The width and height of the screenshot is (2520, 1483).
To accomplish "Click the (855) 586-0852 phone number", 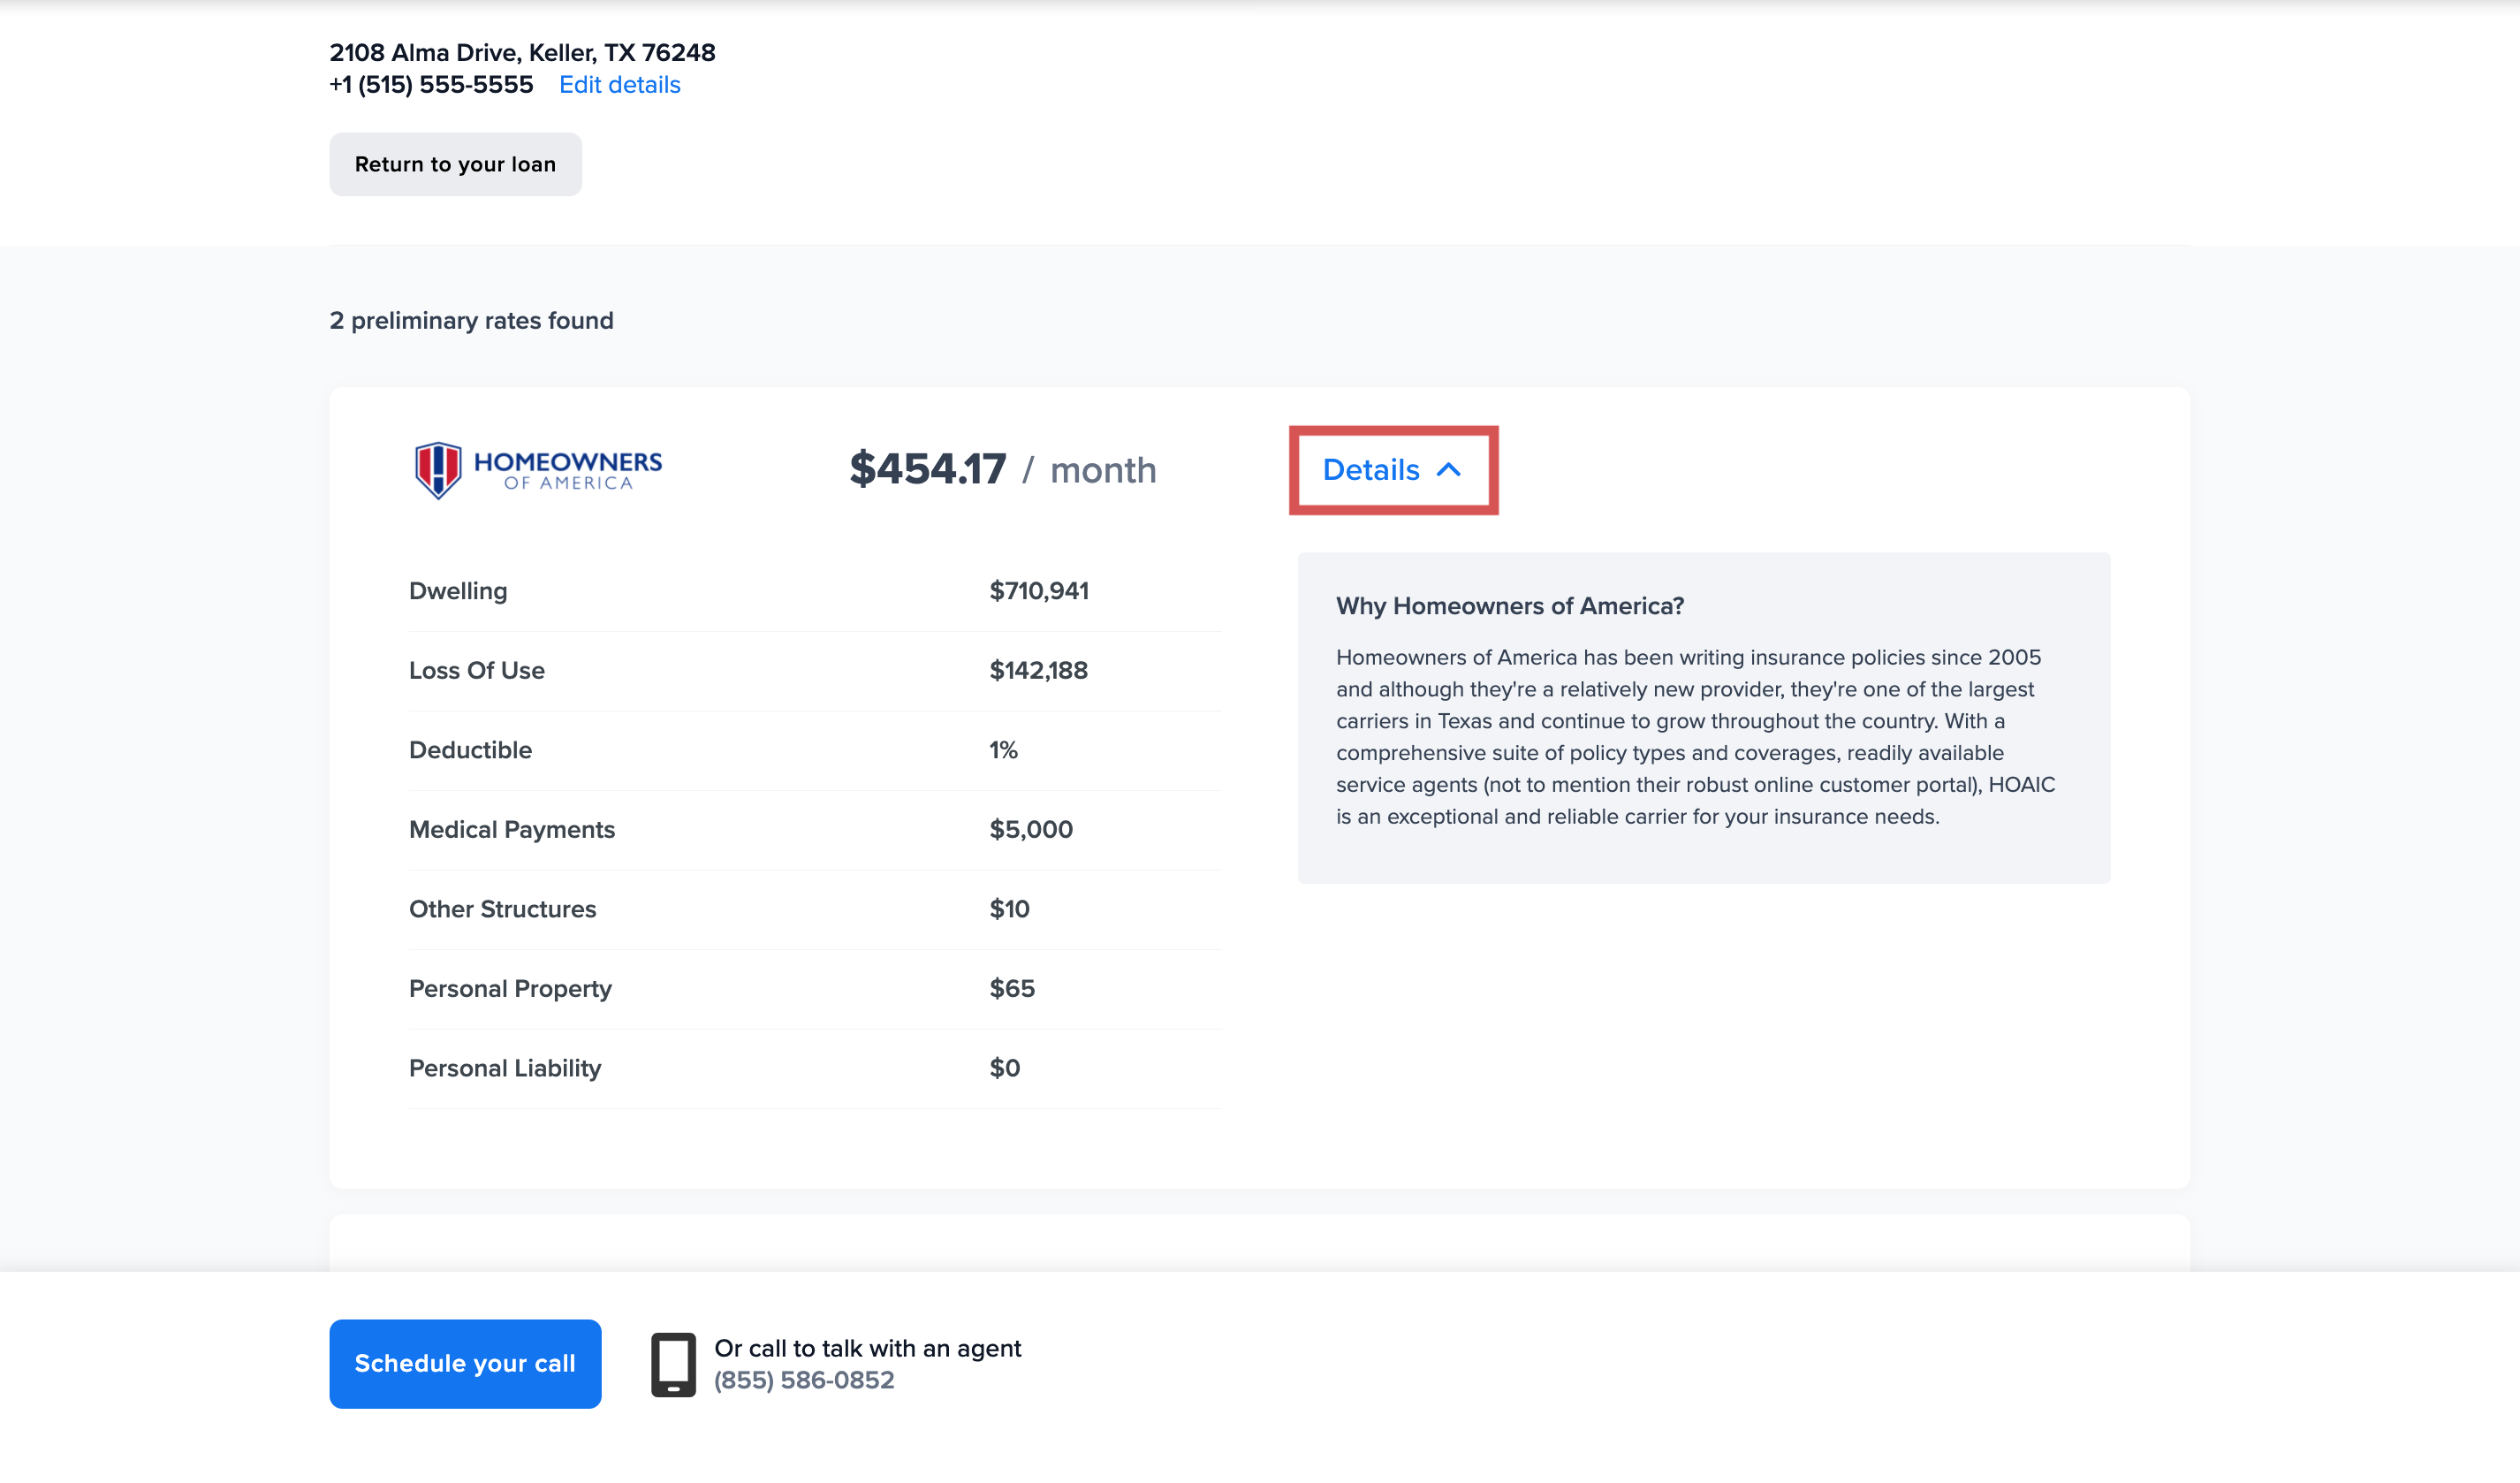I will (x=803, y=1380).
